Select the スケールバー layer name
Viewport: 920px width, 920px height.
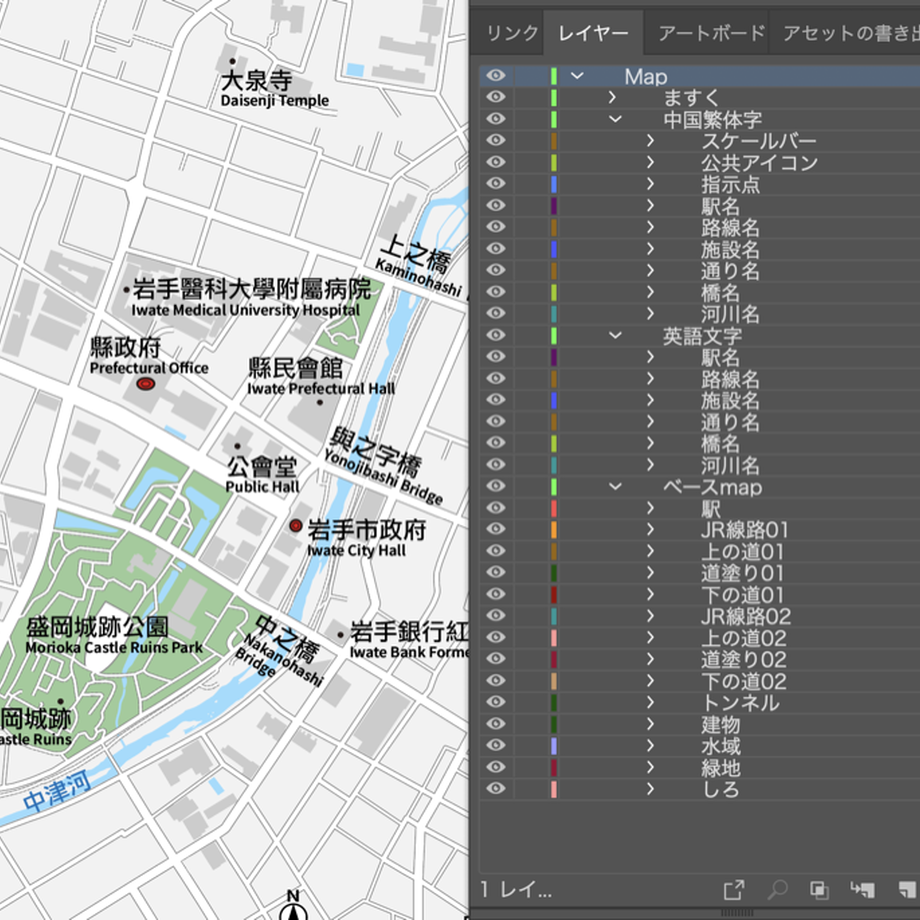(759, 141)
